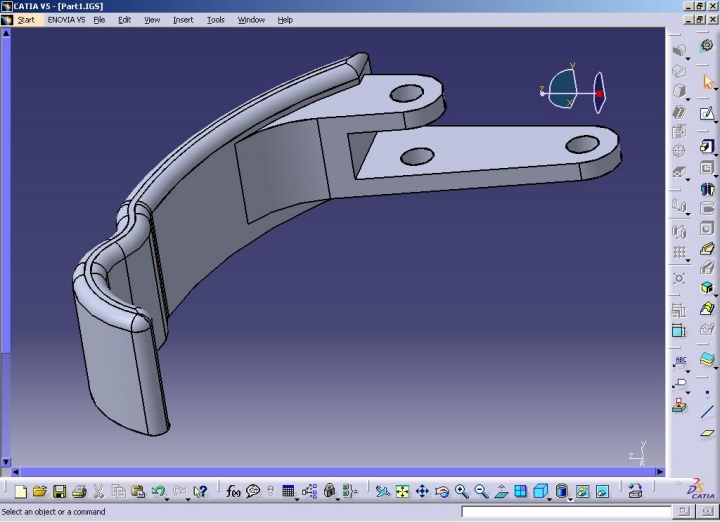Select the Rotate view tool
Viewport: 720px width, 523px height.
(442, 491)
